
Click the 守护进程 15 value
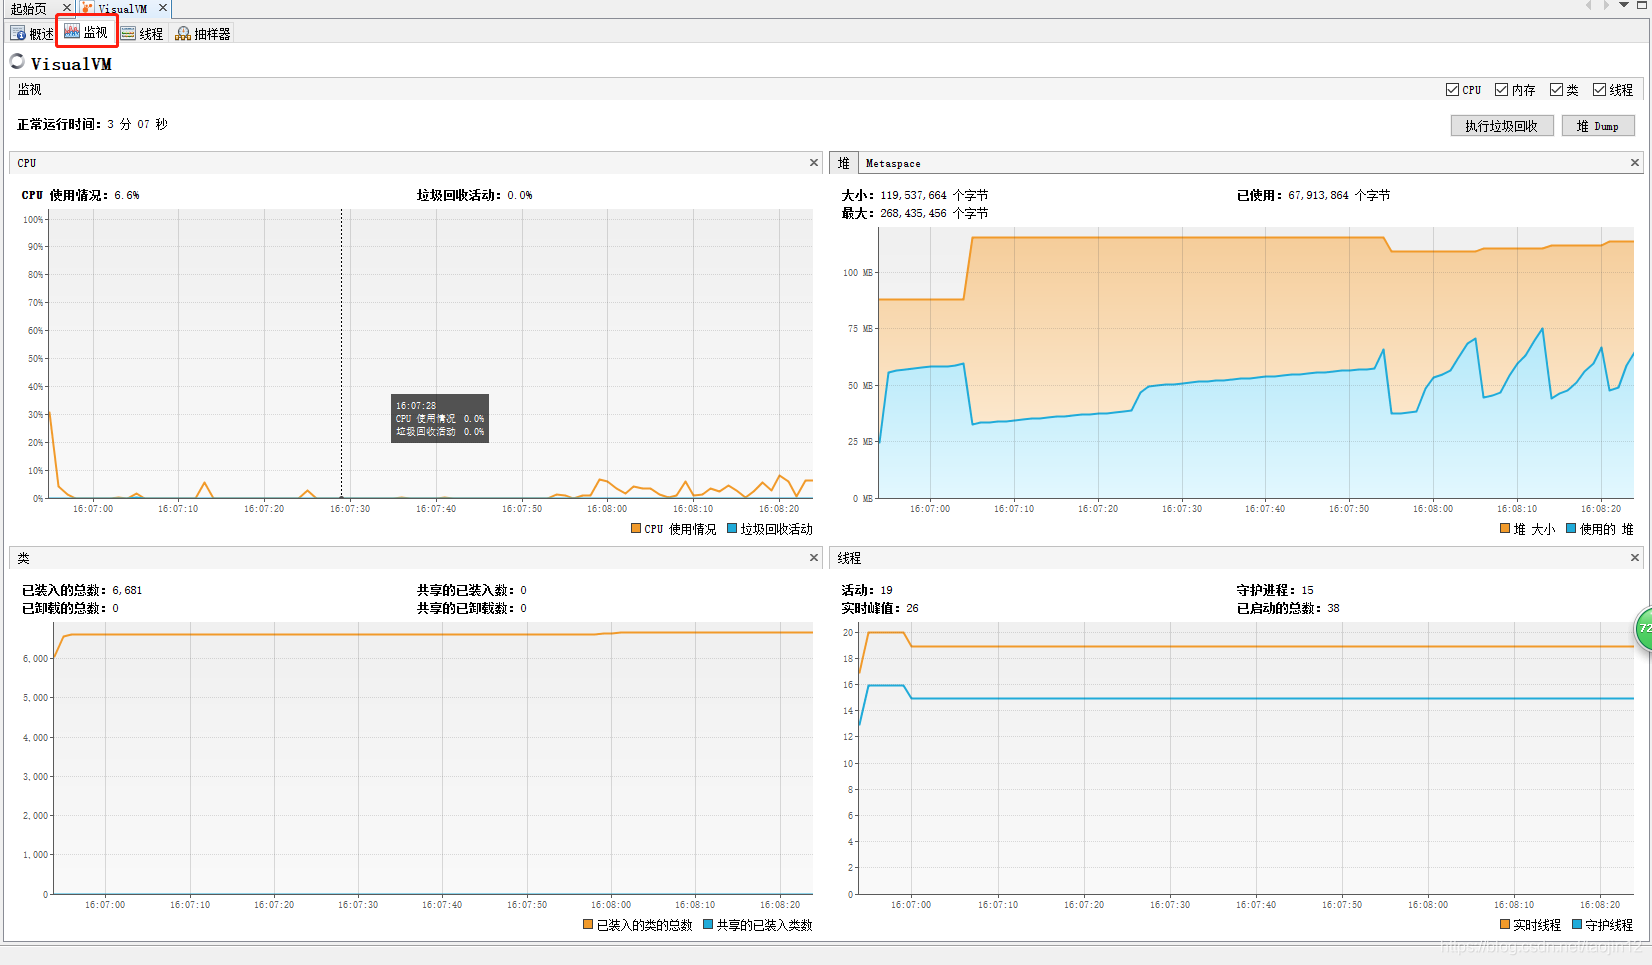click(1308, 590)
